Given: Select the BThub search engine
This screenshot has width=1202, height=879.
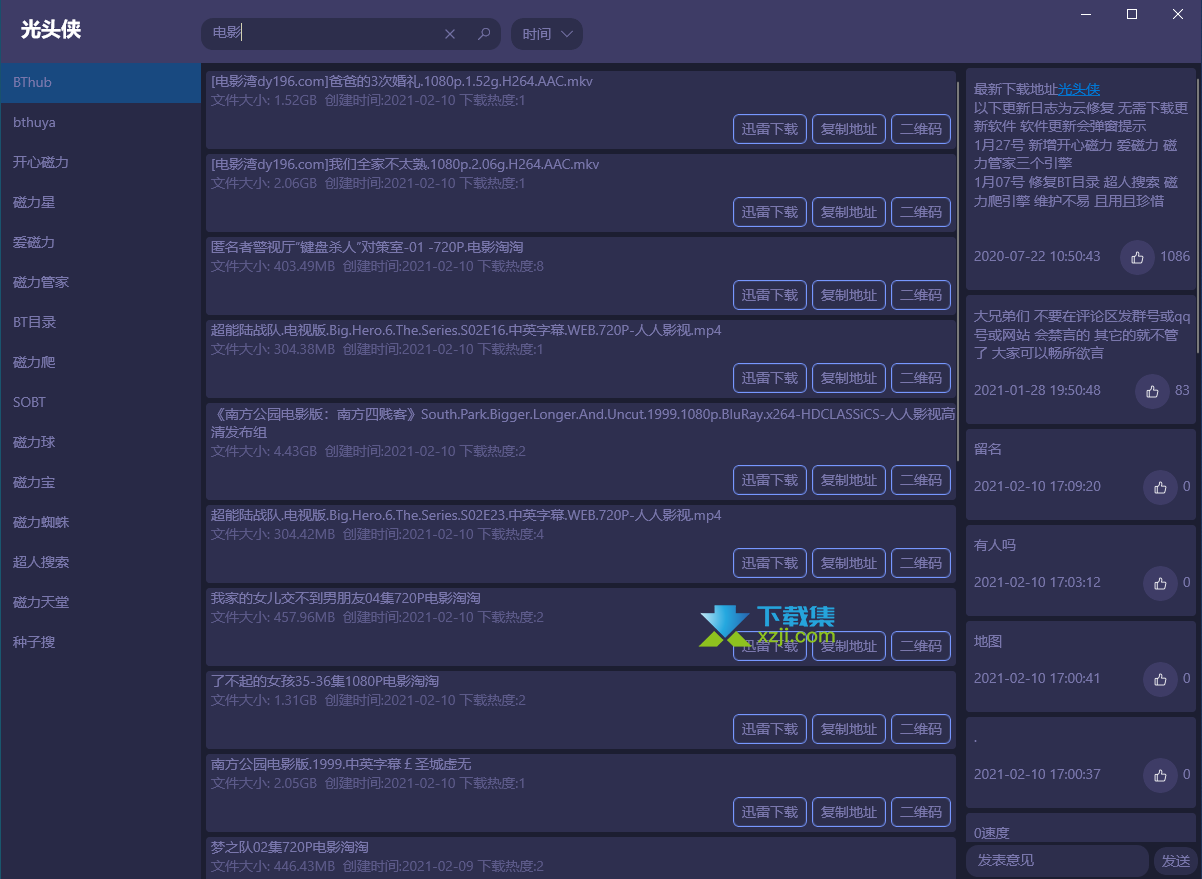Looking at the screenshot, I should coord(100,82).
